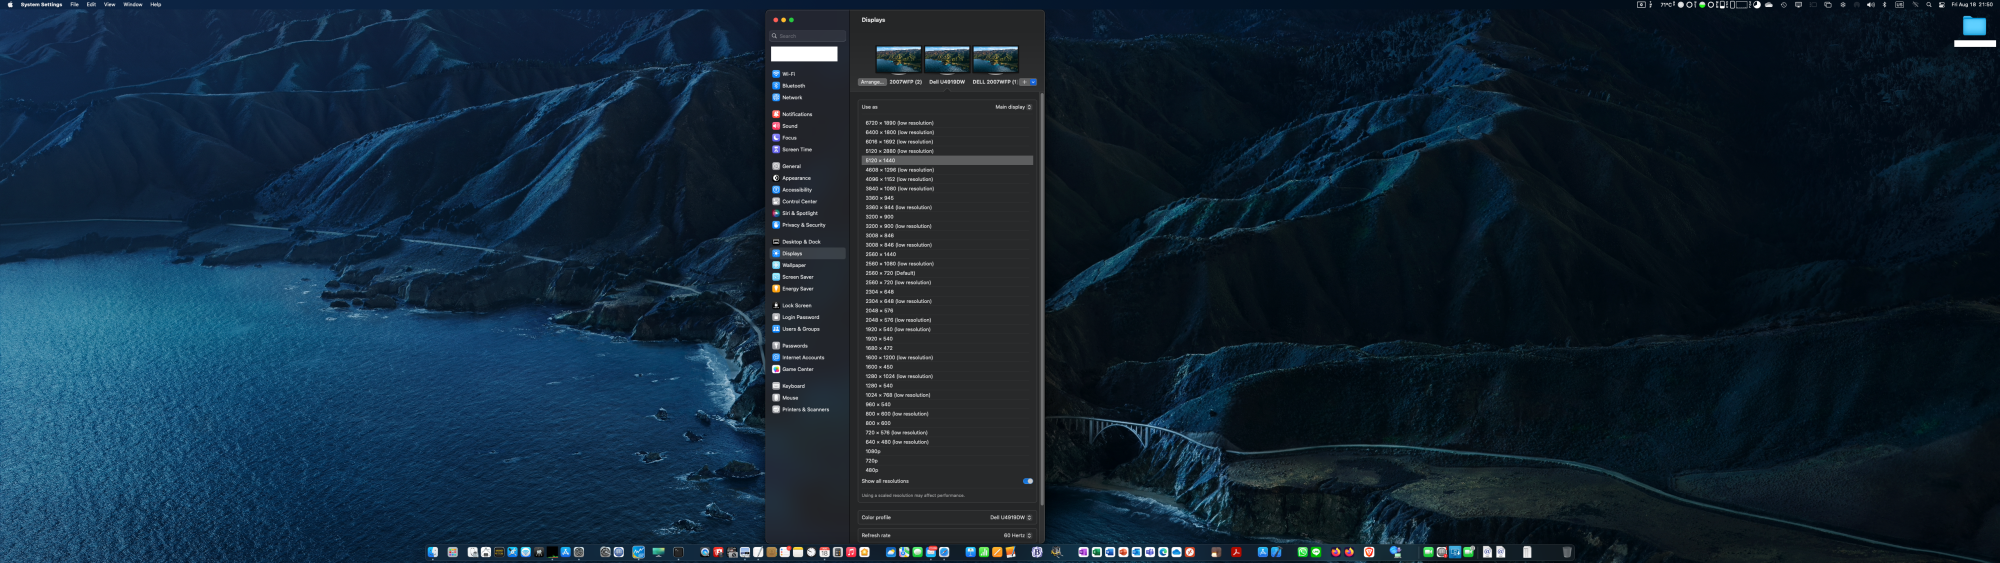Open View menu in menu bar
The width and height of the screenshot is (2000, 563).
[x=110, y=4]
